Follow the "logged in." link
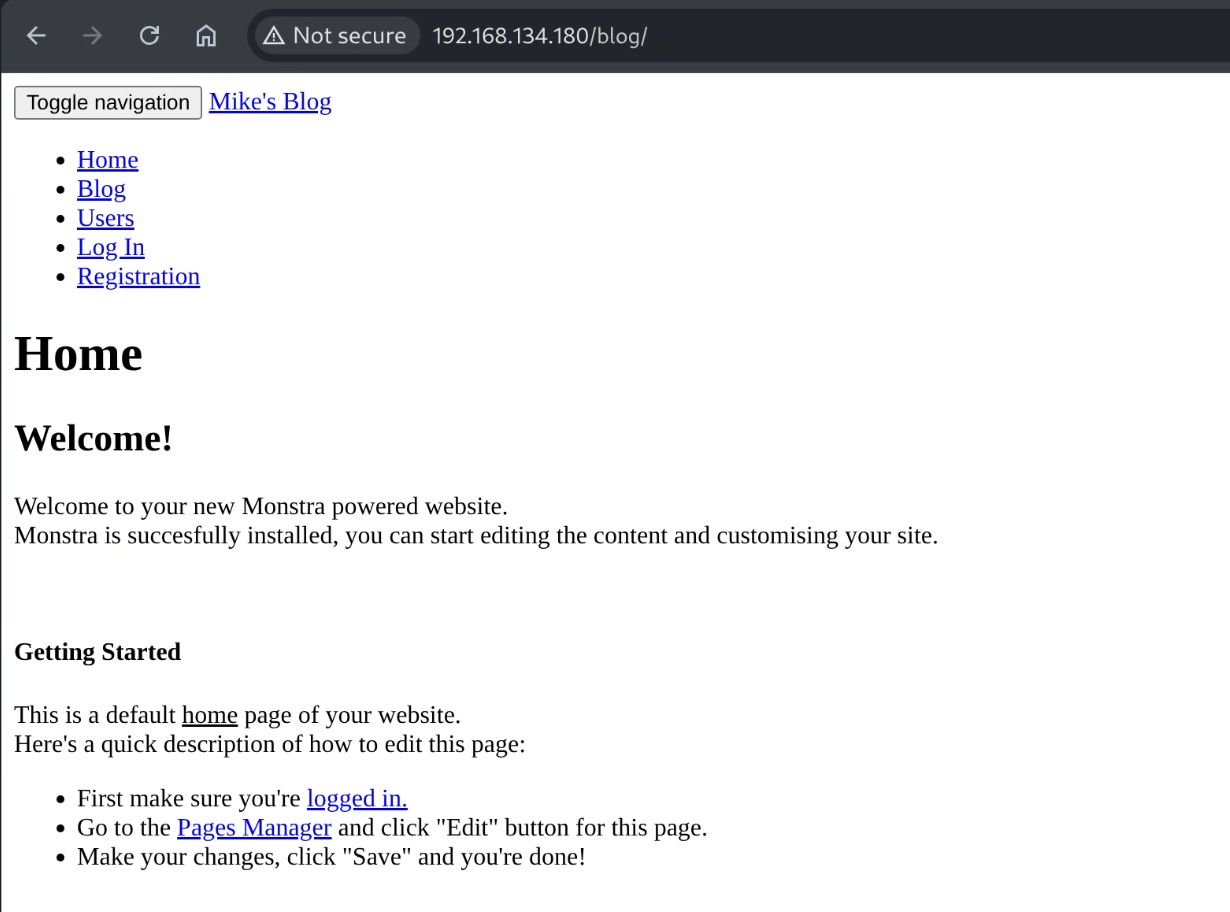1230x912 pixels. coord(357,798)
